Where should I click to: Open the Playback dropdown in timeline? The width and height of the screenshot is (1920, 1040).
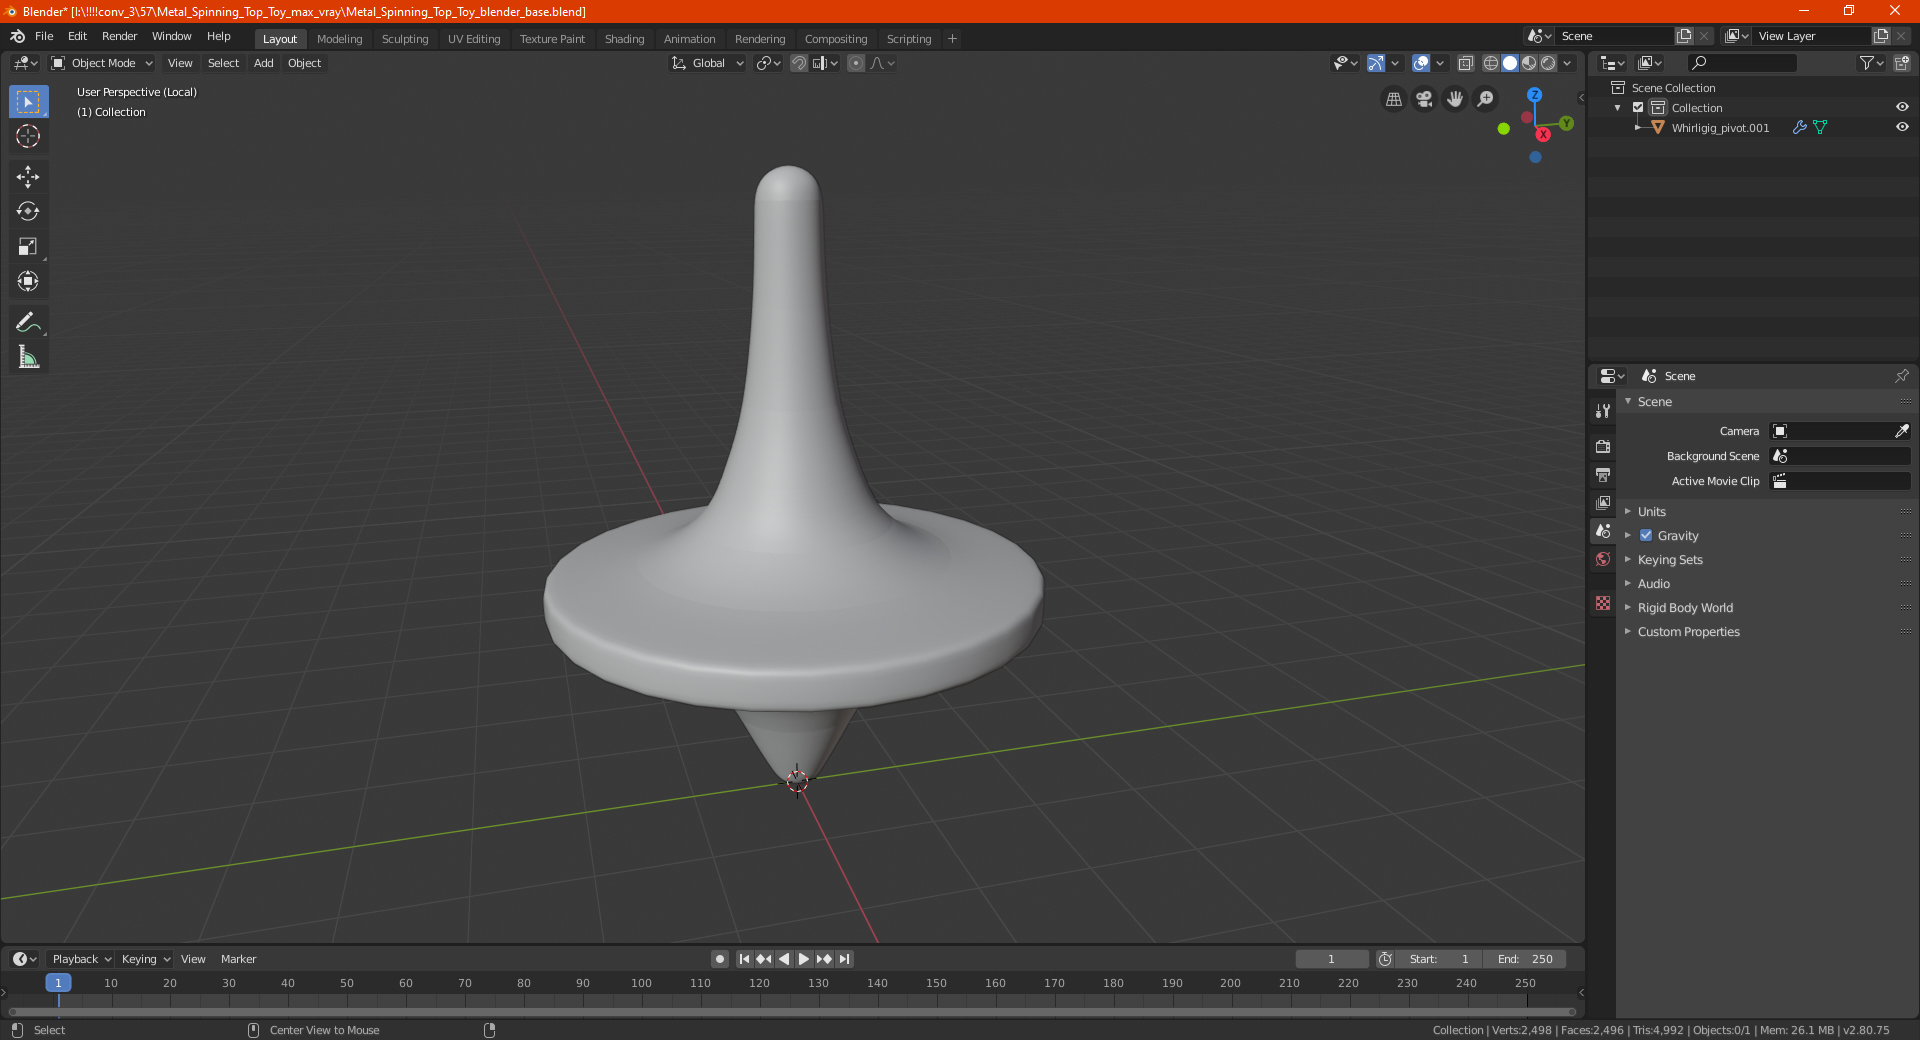point(81,959)
